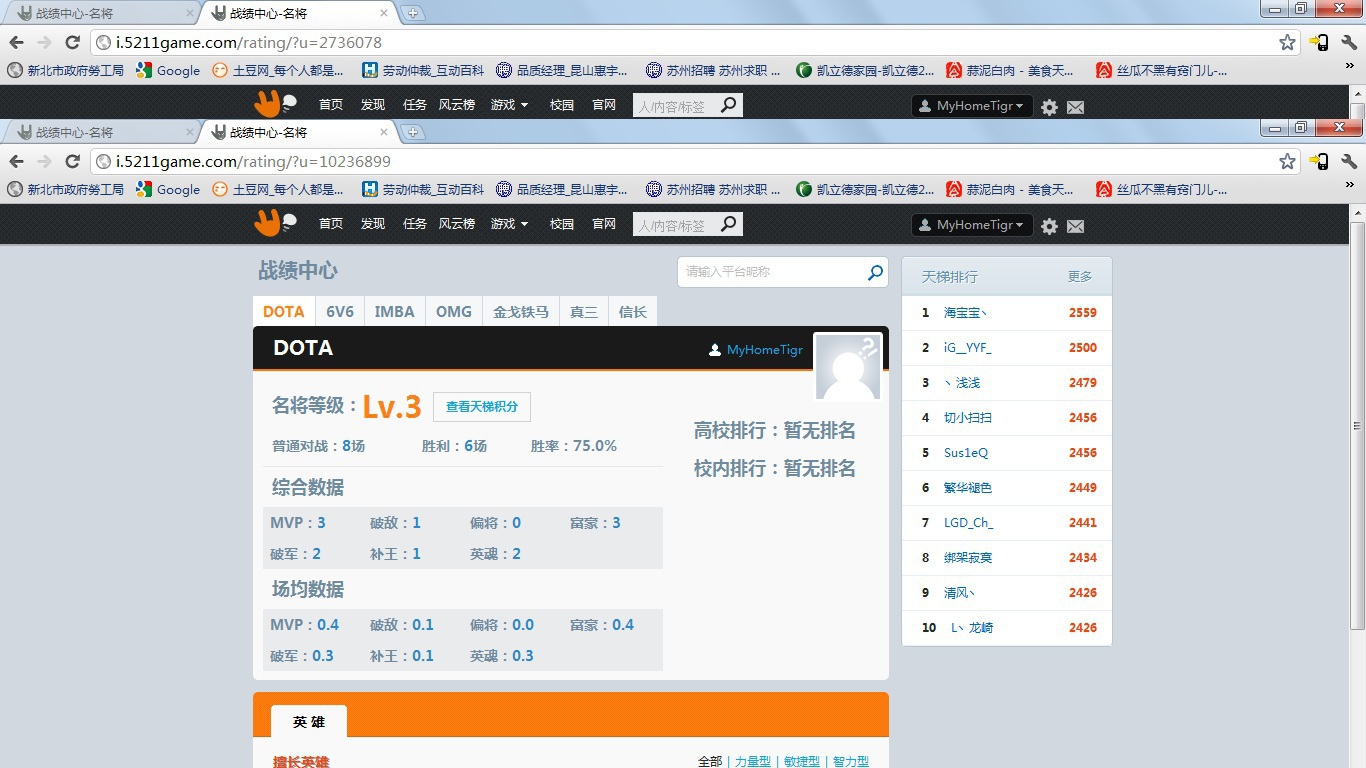Open ranked player 海宝宝丶 profile
Image resolution: width=1366 pixels, height=768 pixels.
pos(966,313)
